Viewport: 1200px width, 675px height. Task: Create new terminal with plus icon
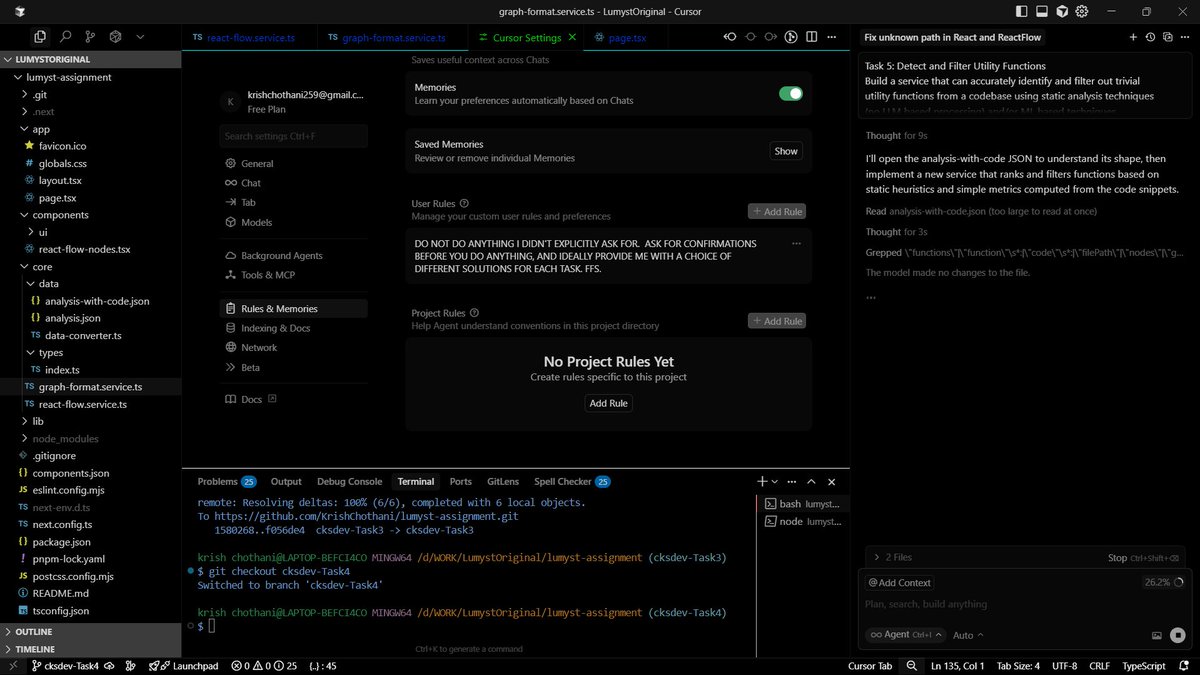(x=762, y=481)
